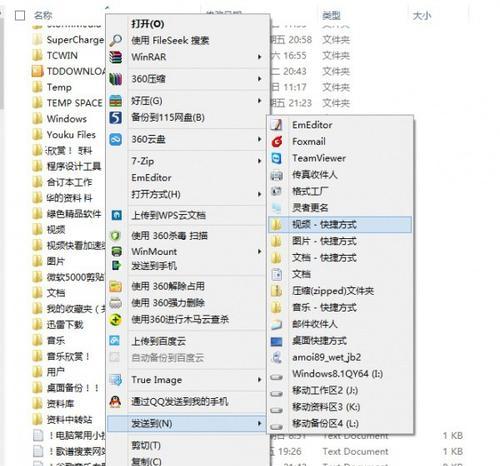
Task: Send to amoi89_wet_jb2
Action: point(340,357)
